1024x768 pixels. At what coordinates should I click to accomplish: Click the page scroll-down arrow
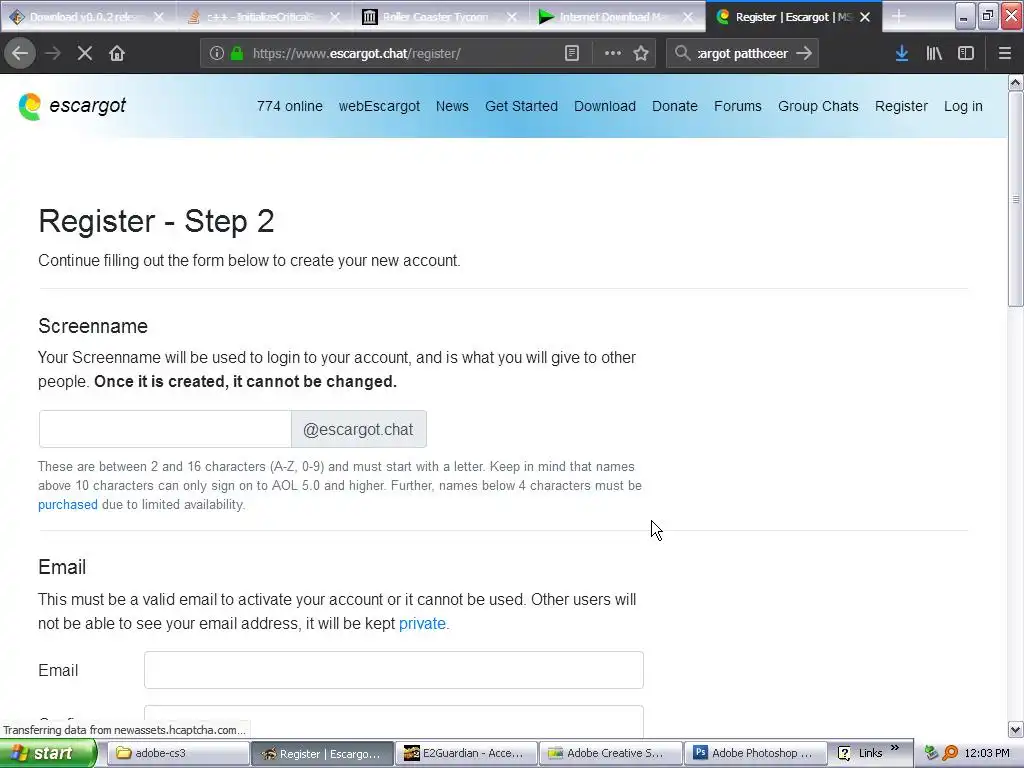1015,729
